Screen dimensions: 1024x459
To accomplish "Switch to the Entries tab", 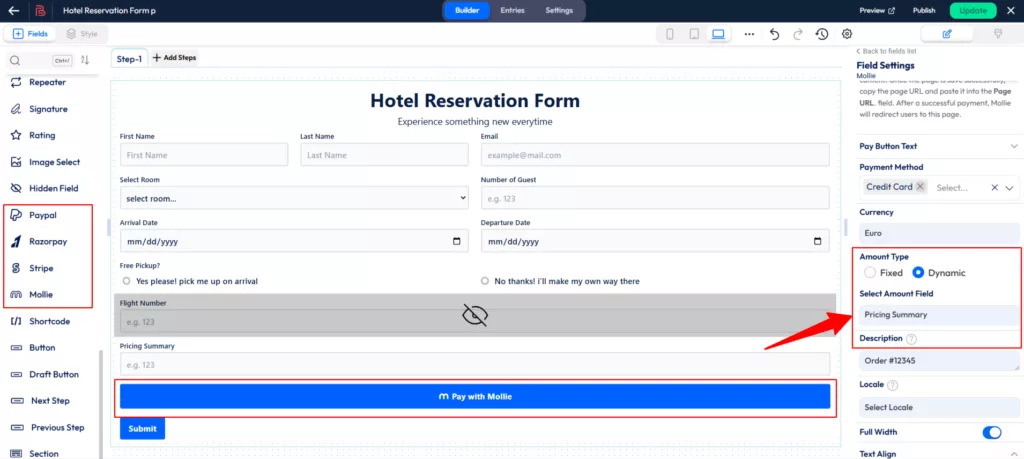I will [x=512, y=10].
